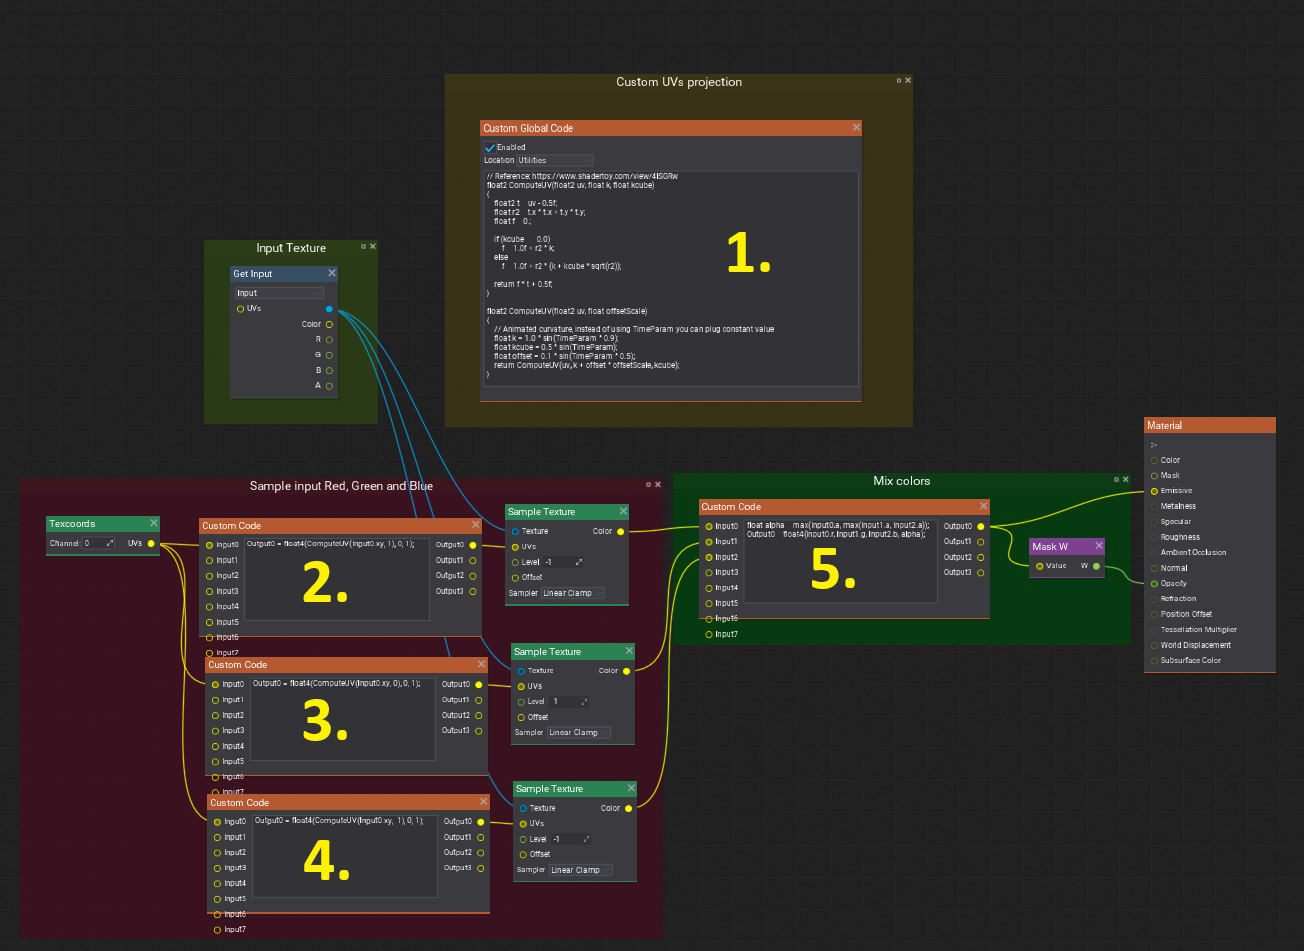The width and height of the screenshot is (1304, 951).
Task: Open the Sampler dropdown of the topmost Sample Texture node
Action: pyautogui.click(x=572, y=593)
